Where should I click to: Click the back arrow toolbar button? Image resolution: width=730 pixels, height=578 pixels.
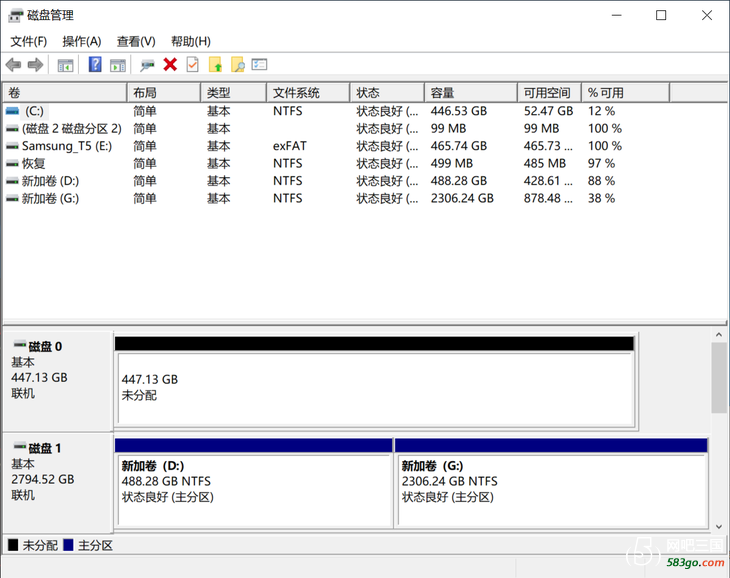(13, 65)
